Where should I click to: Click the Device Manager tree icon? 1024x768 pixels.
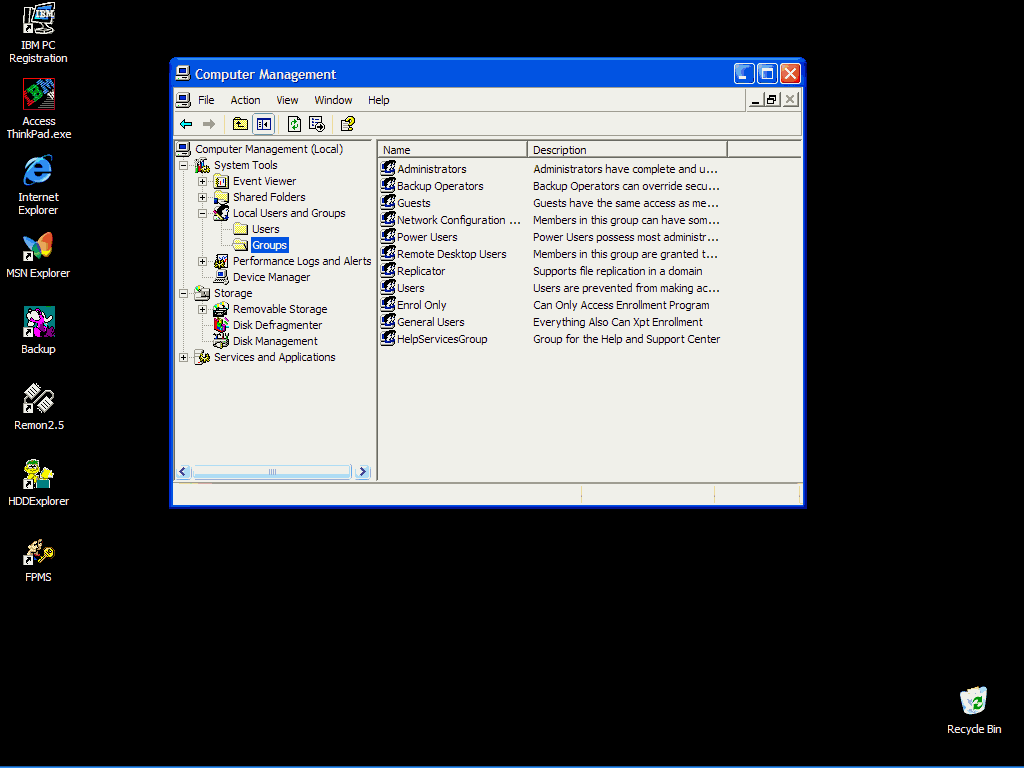[x=221, y=277]
